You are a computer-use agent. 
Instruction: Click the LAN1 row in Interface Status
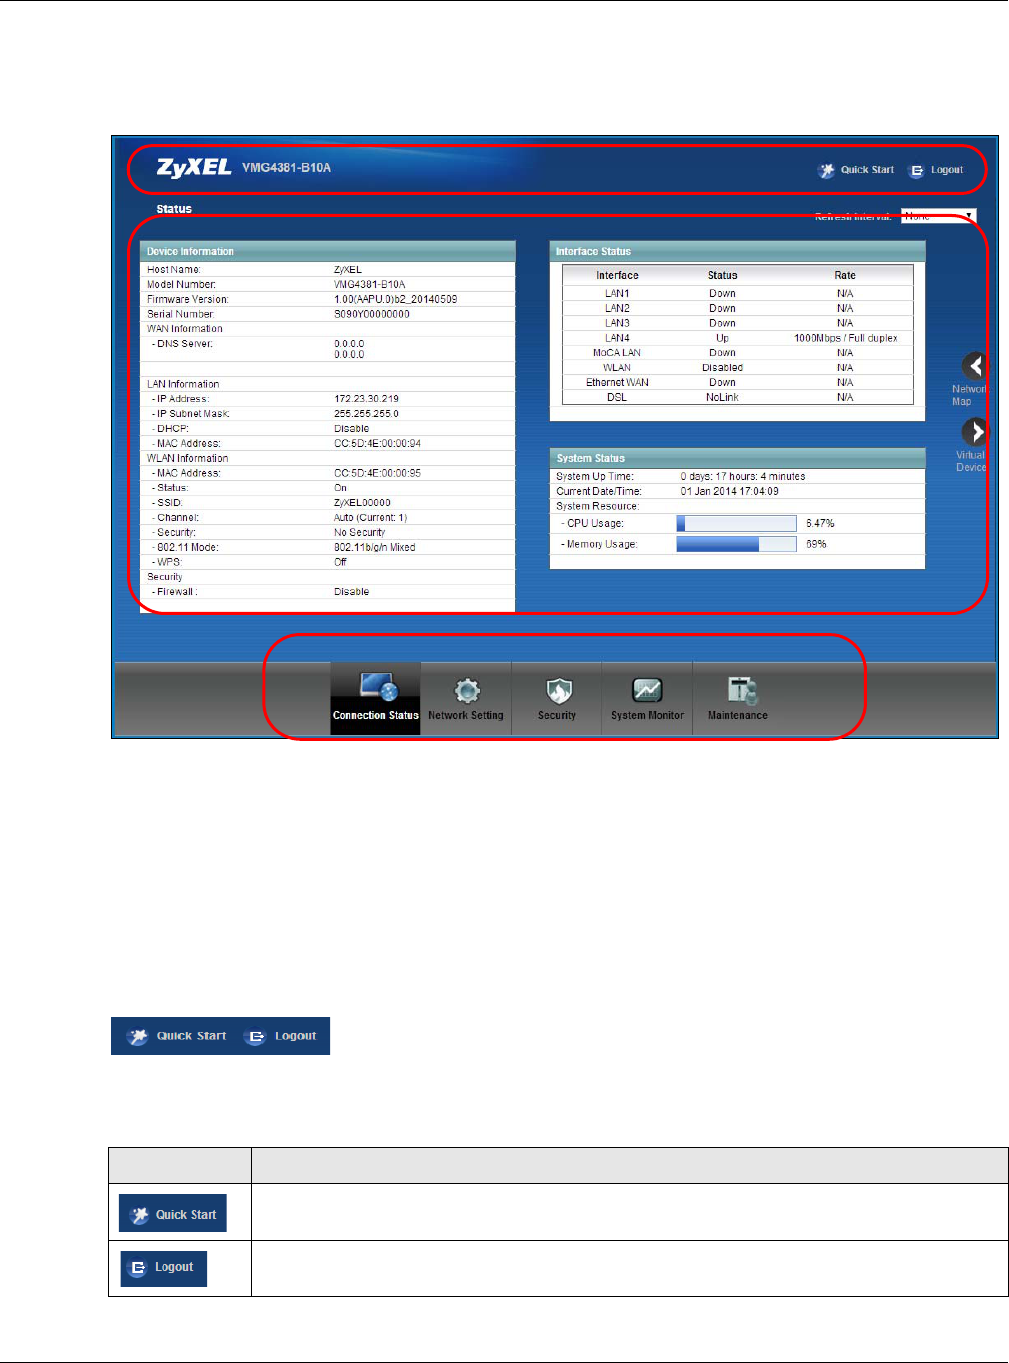(738, 293)
